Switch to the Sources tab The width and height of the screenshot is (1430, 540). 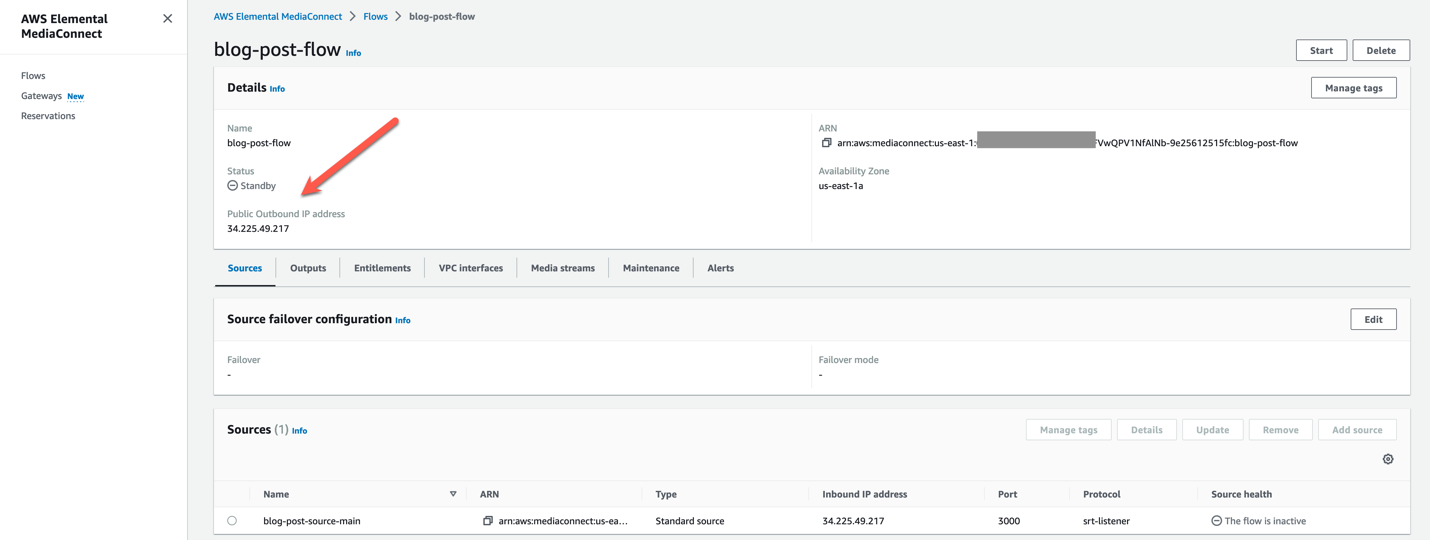pyautogui.click(x=245, y=268)
